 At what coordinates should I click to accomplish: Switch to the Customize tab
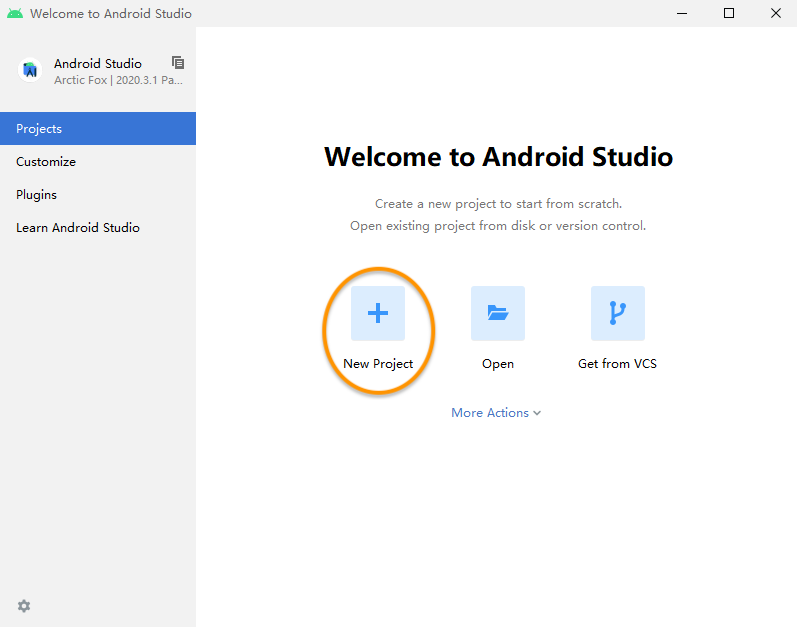coord(98,162)
